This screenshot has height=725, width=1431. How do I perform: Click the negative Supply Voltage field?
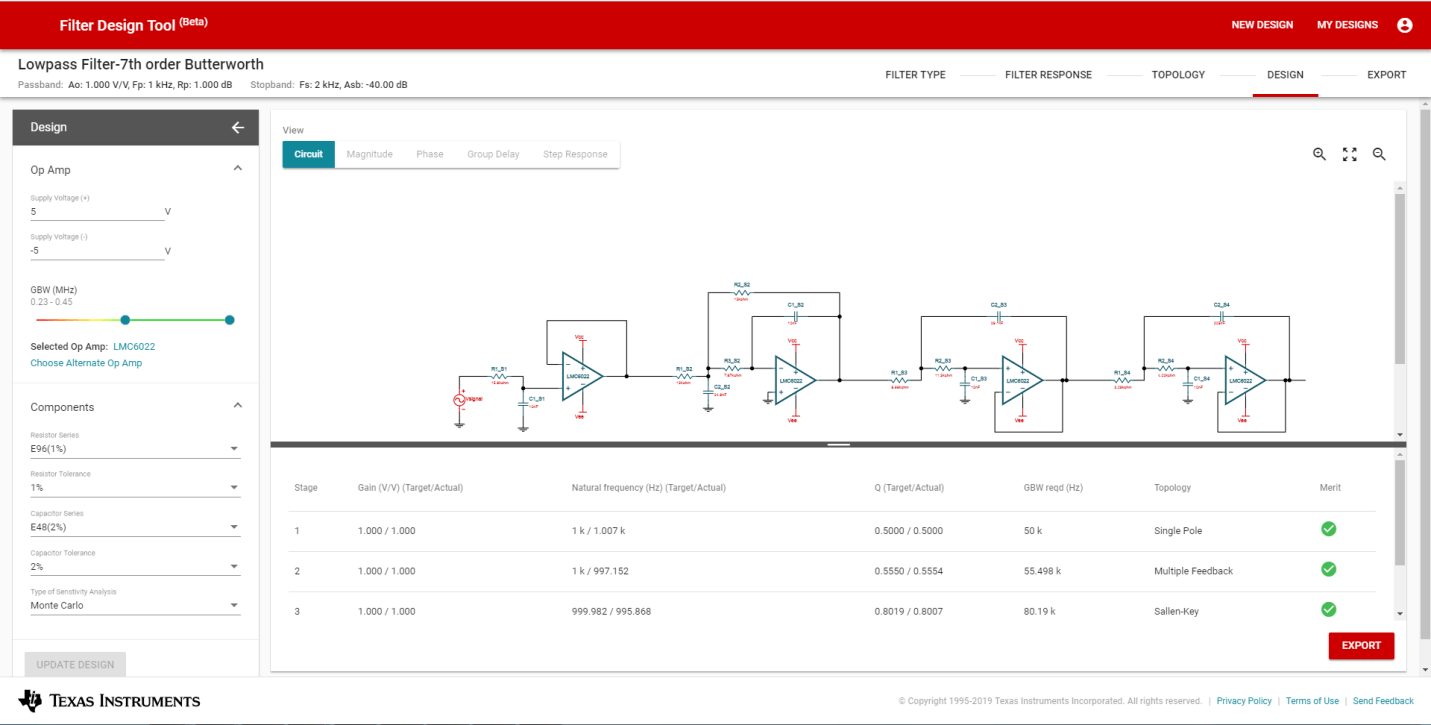click(x=97, y=251)
